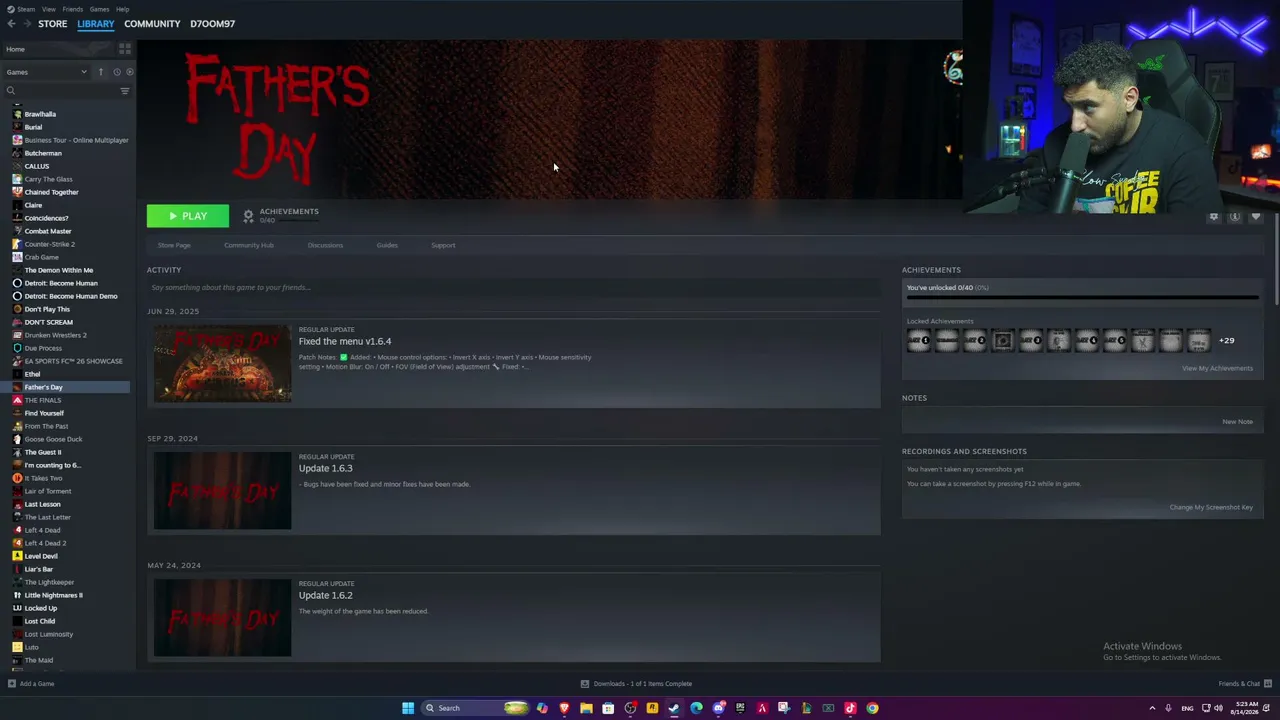
Task: Open File Explorer from the taskbar
Action: (586, 708)
